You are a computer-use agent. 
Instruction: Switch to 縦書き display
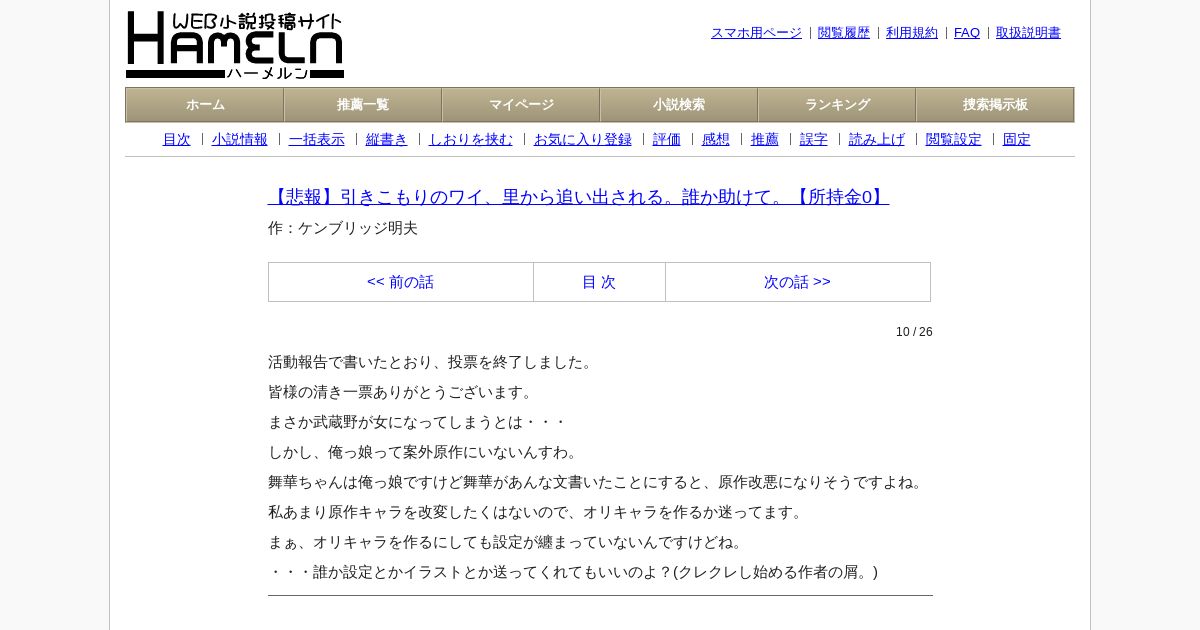pyautogui.click(x=387, y=140)
